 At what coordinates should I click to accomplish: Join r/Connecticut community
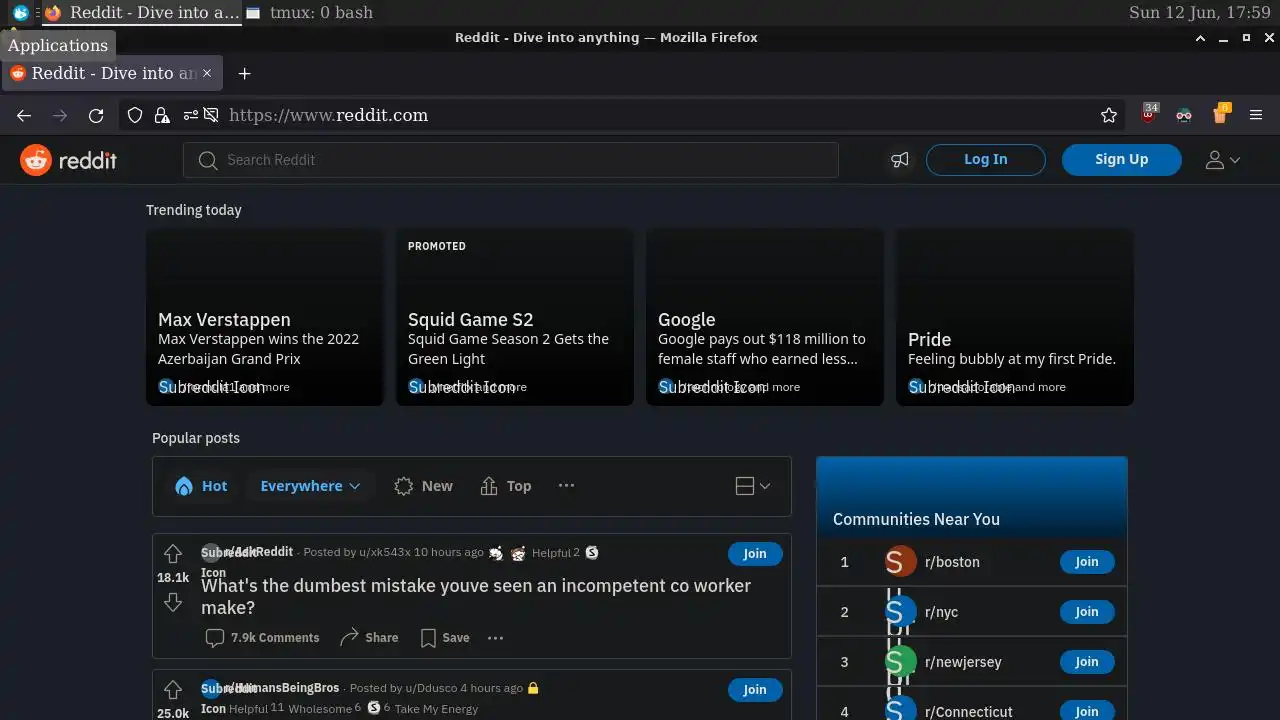coord(1087,711)
